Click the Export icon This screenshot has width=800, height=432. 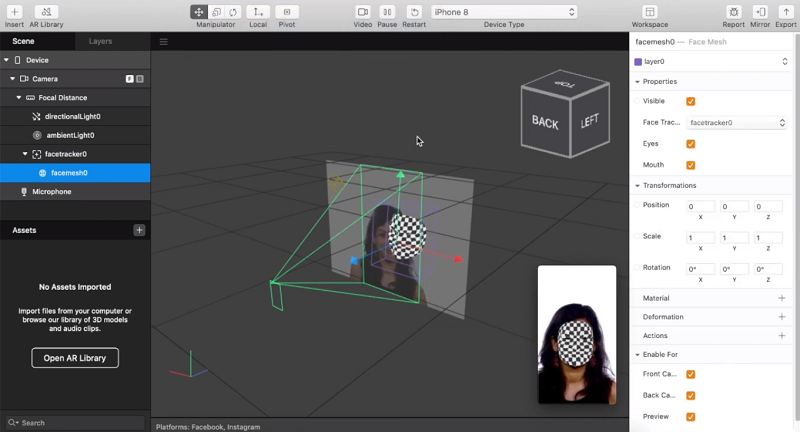786,12
